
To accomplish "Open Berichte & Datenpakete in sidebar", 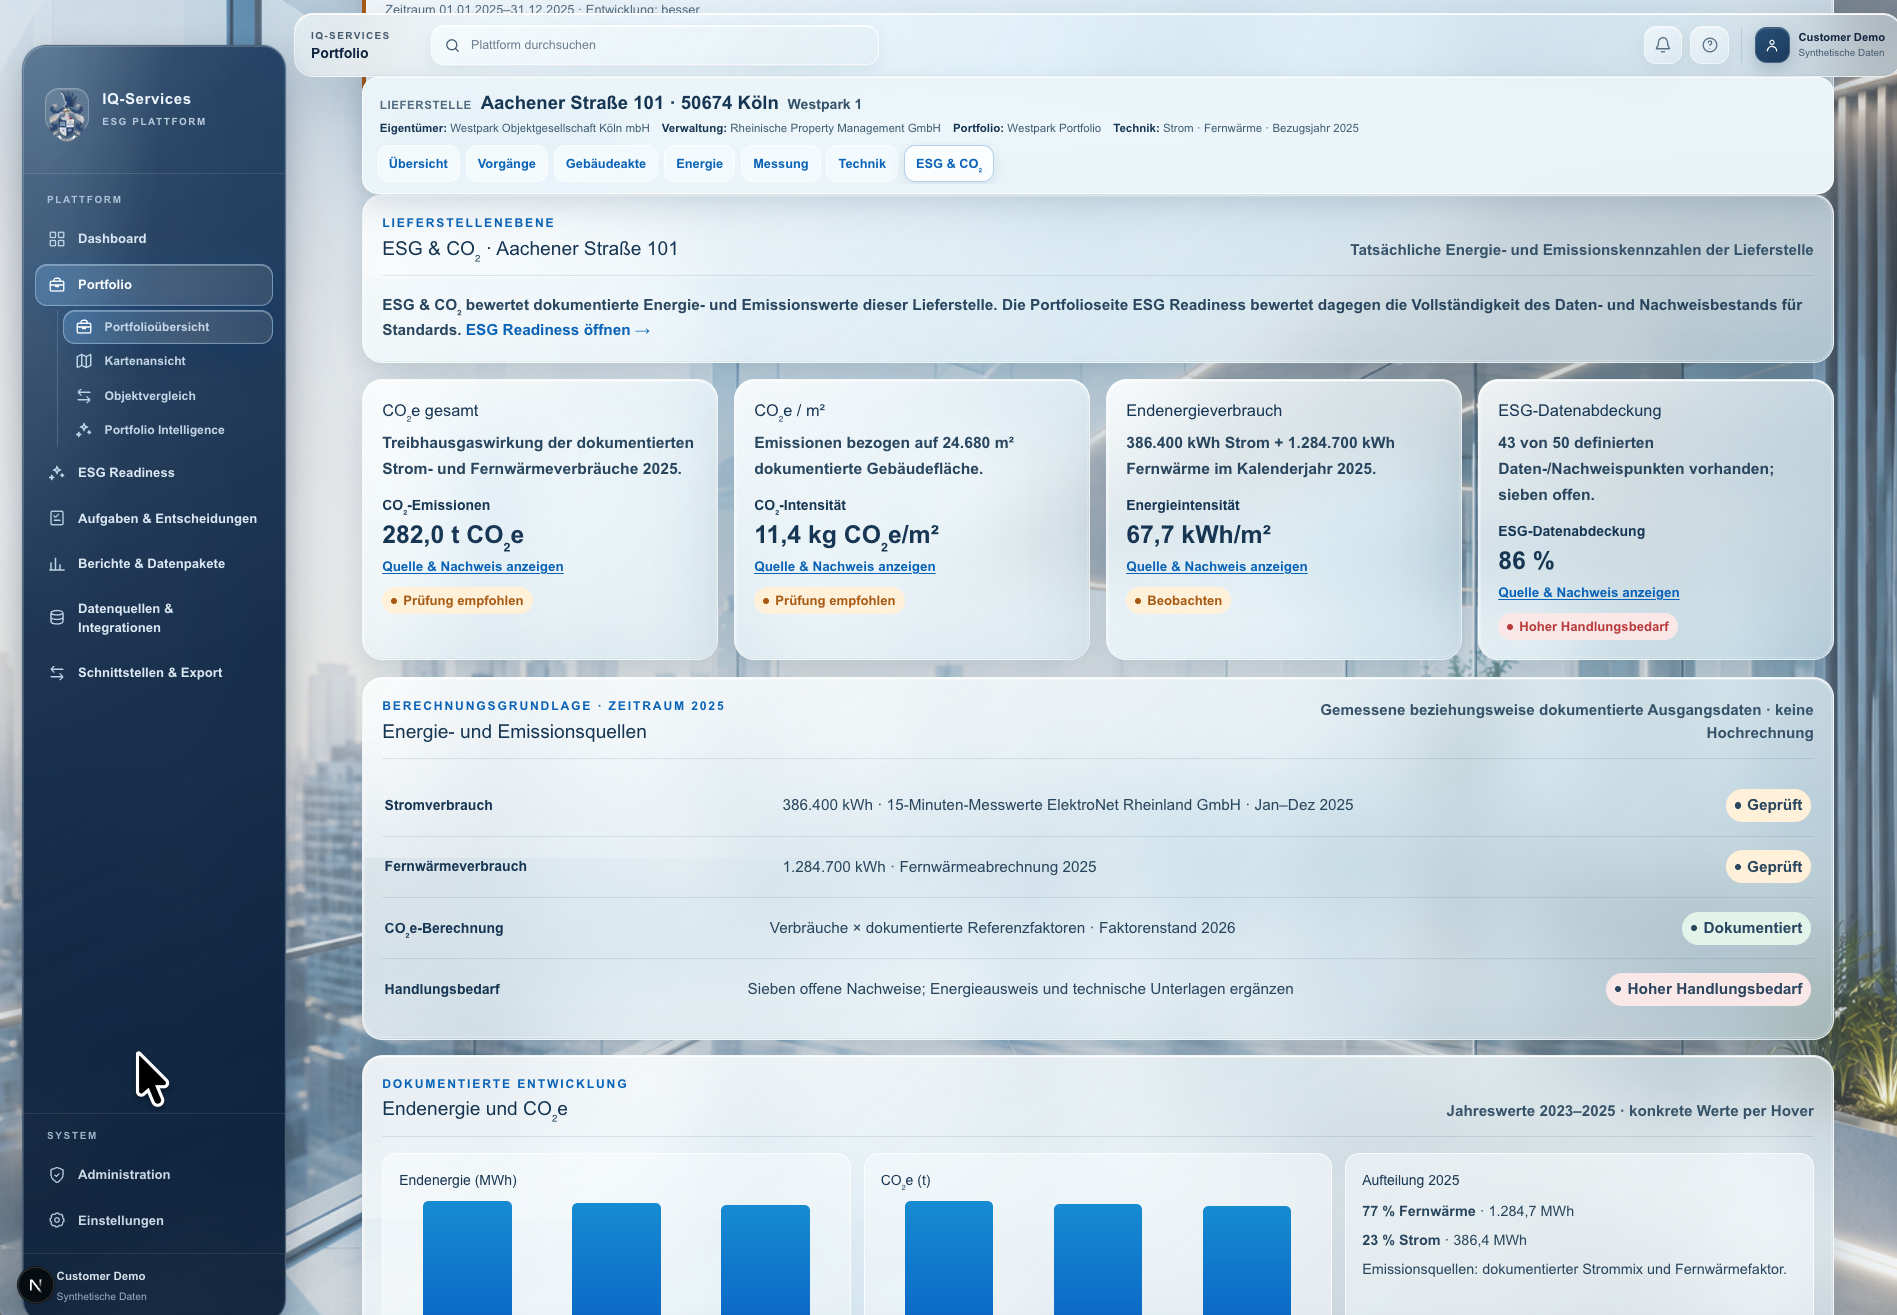I will tap(154, 564).
